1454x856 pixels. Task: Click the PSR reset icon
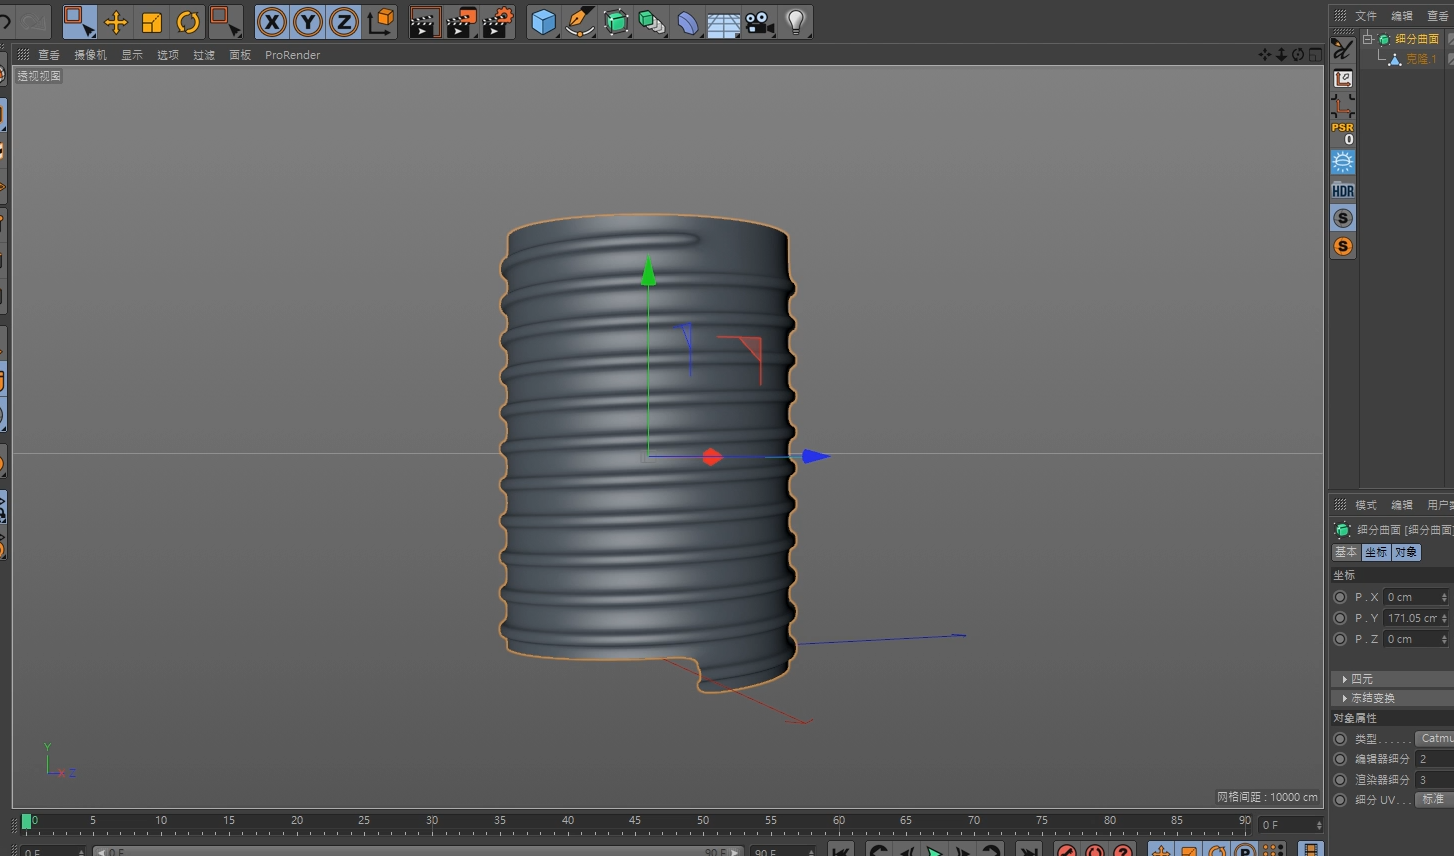1343,133
